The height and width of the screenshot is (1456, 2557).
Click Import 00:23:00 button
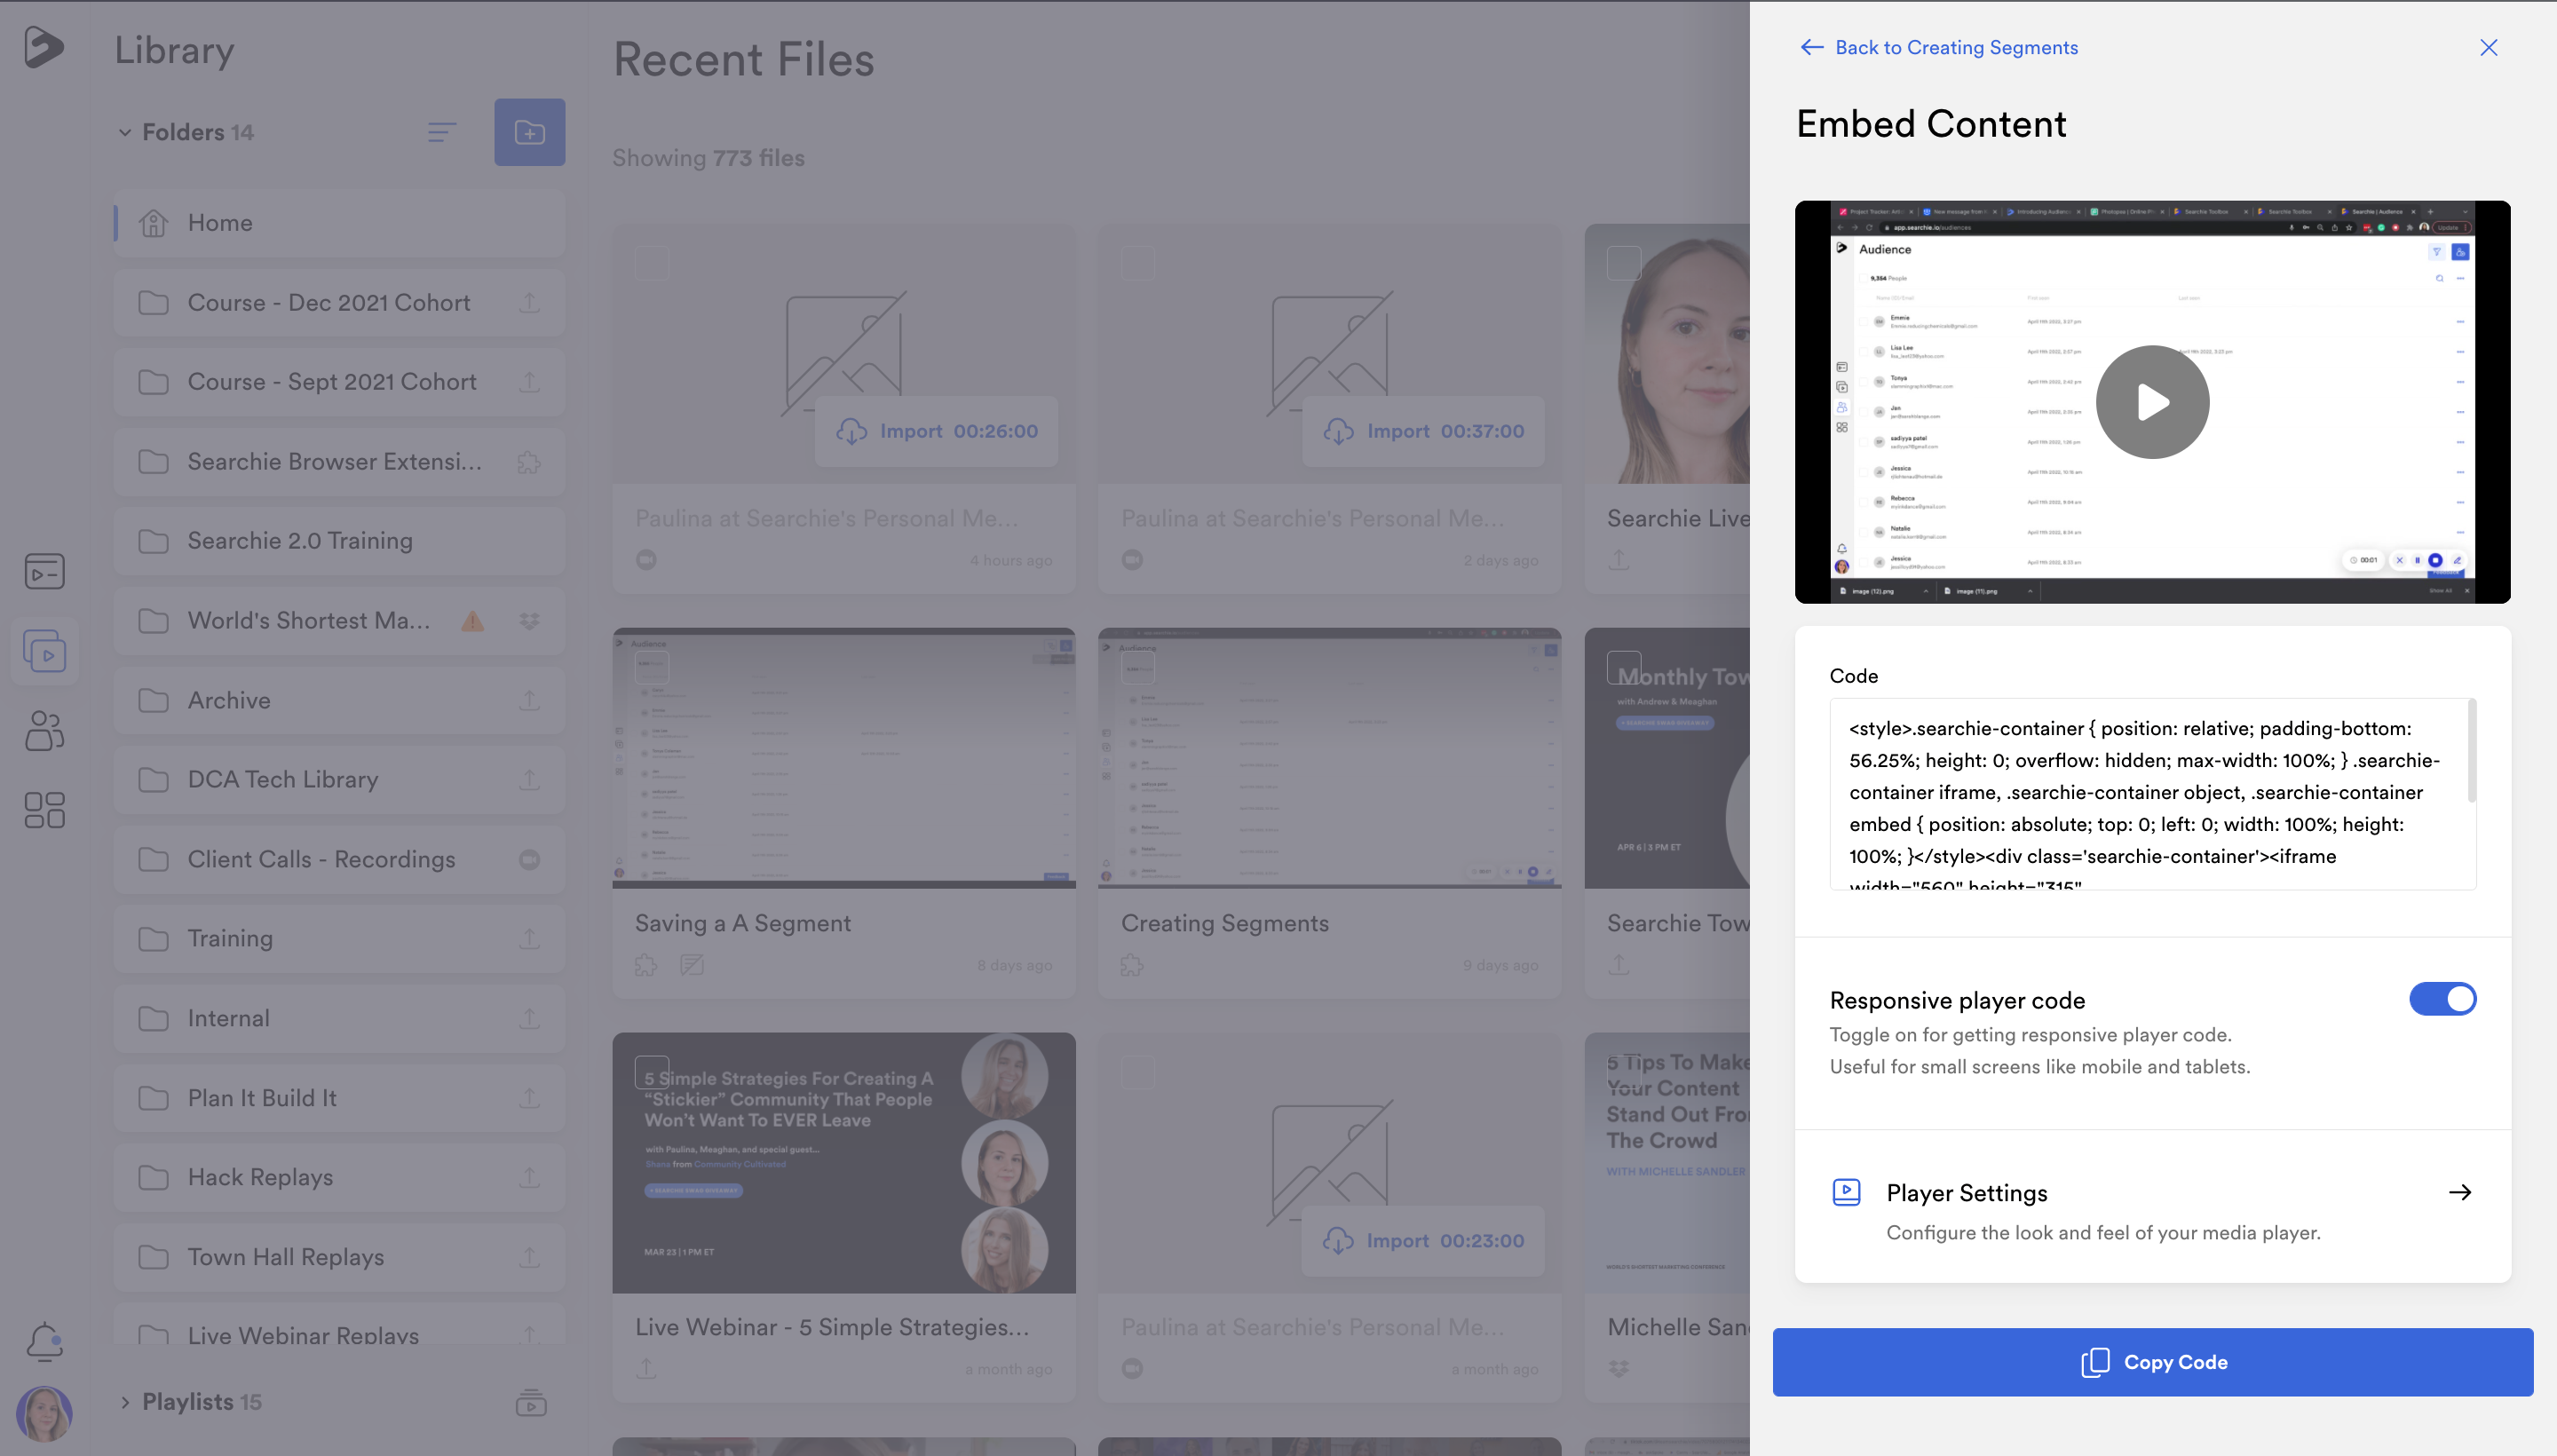click(x=1423, y=1240)
